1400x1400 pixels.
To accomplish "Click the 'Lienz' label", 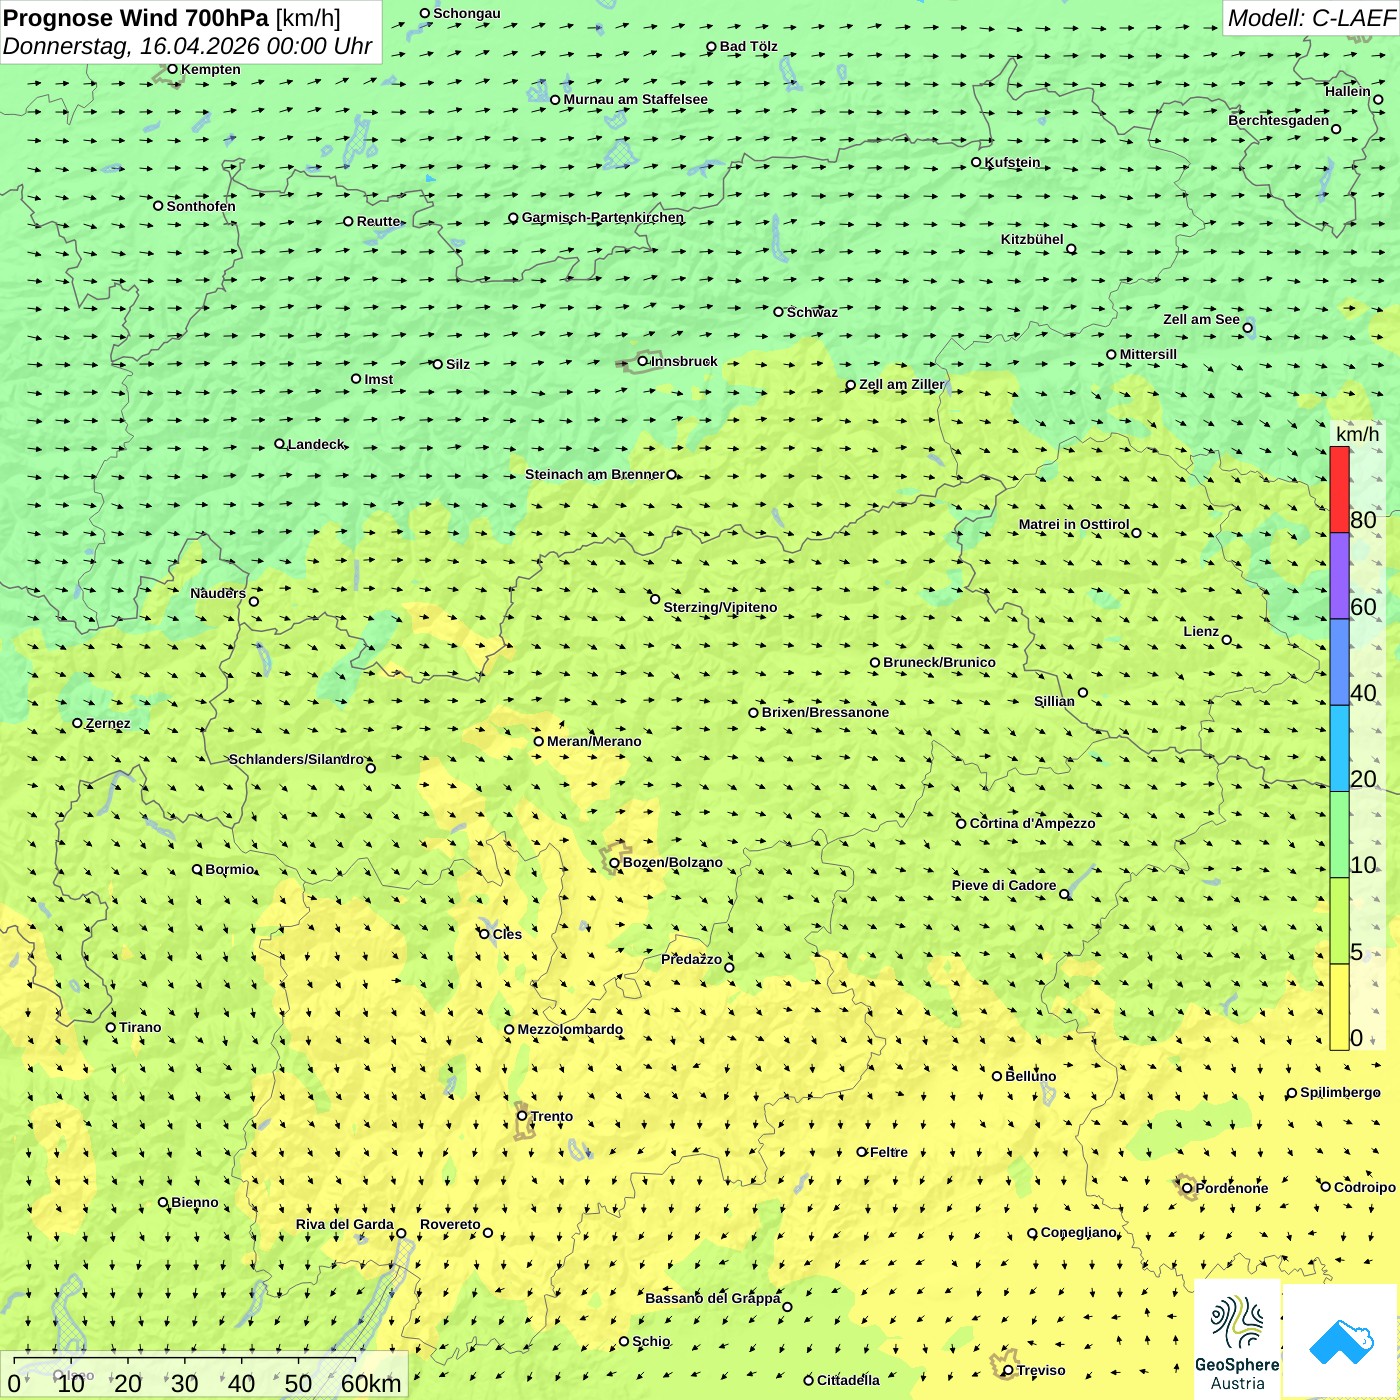I will point(1201,631).
